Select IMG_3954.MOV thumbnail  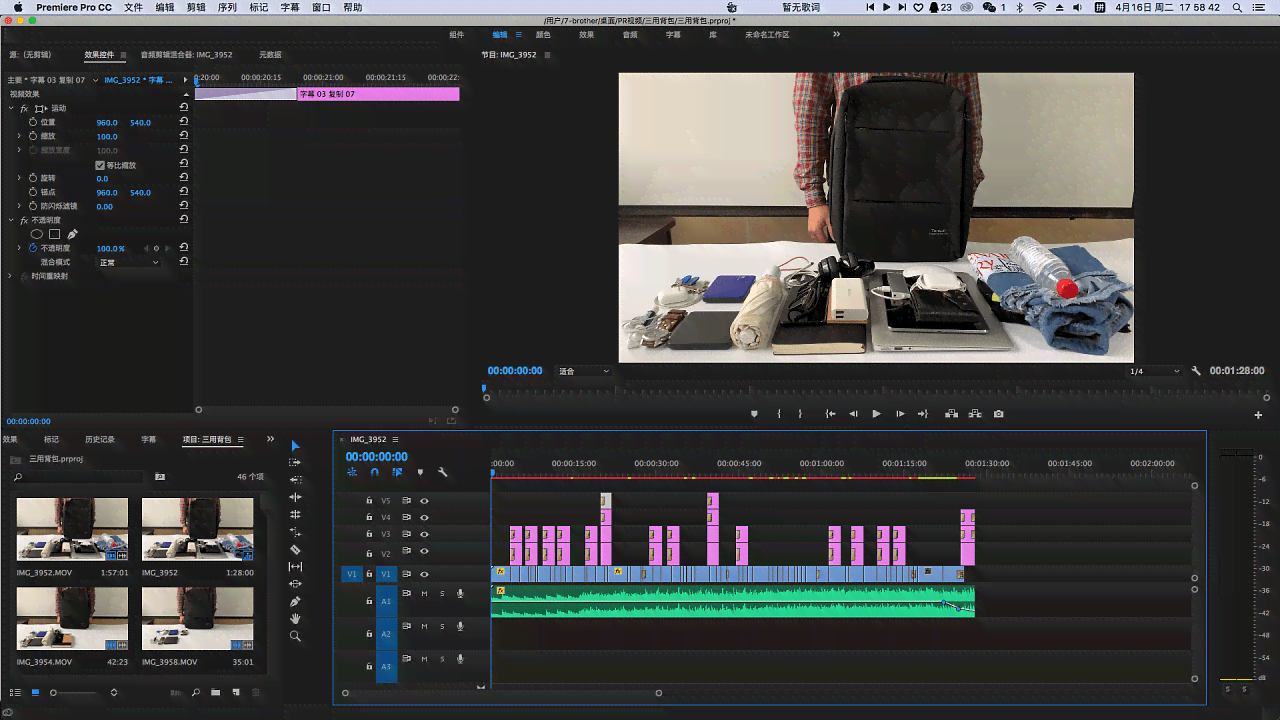(x=72, y=618)
